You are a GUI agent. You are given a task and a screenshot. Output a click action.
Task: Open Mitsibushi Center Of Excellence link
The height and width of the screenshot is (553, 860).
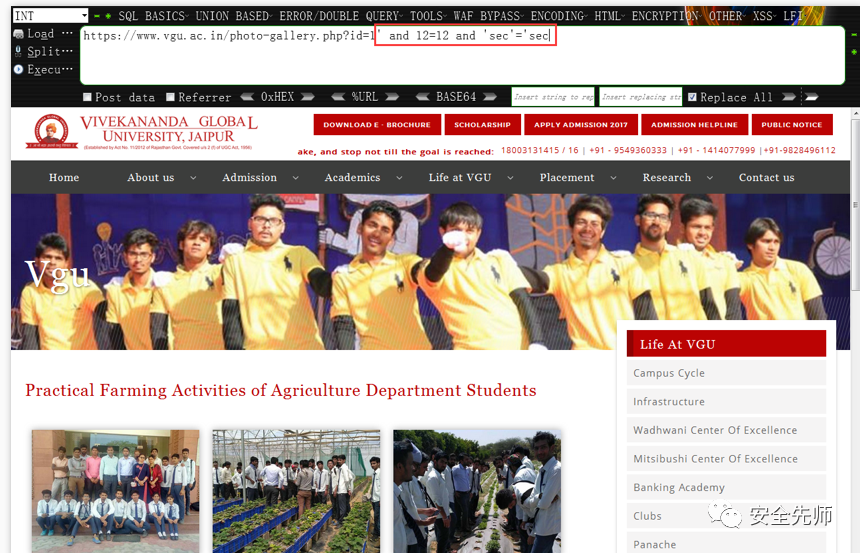click(726, 459)
